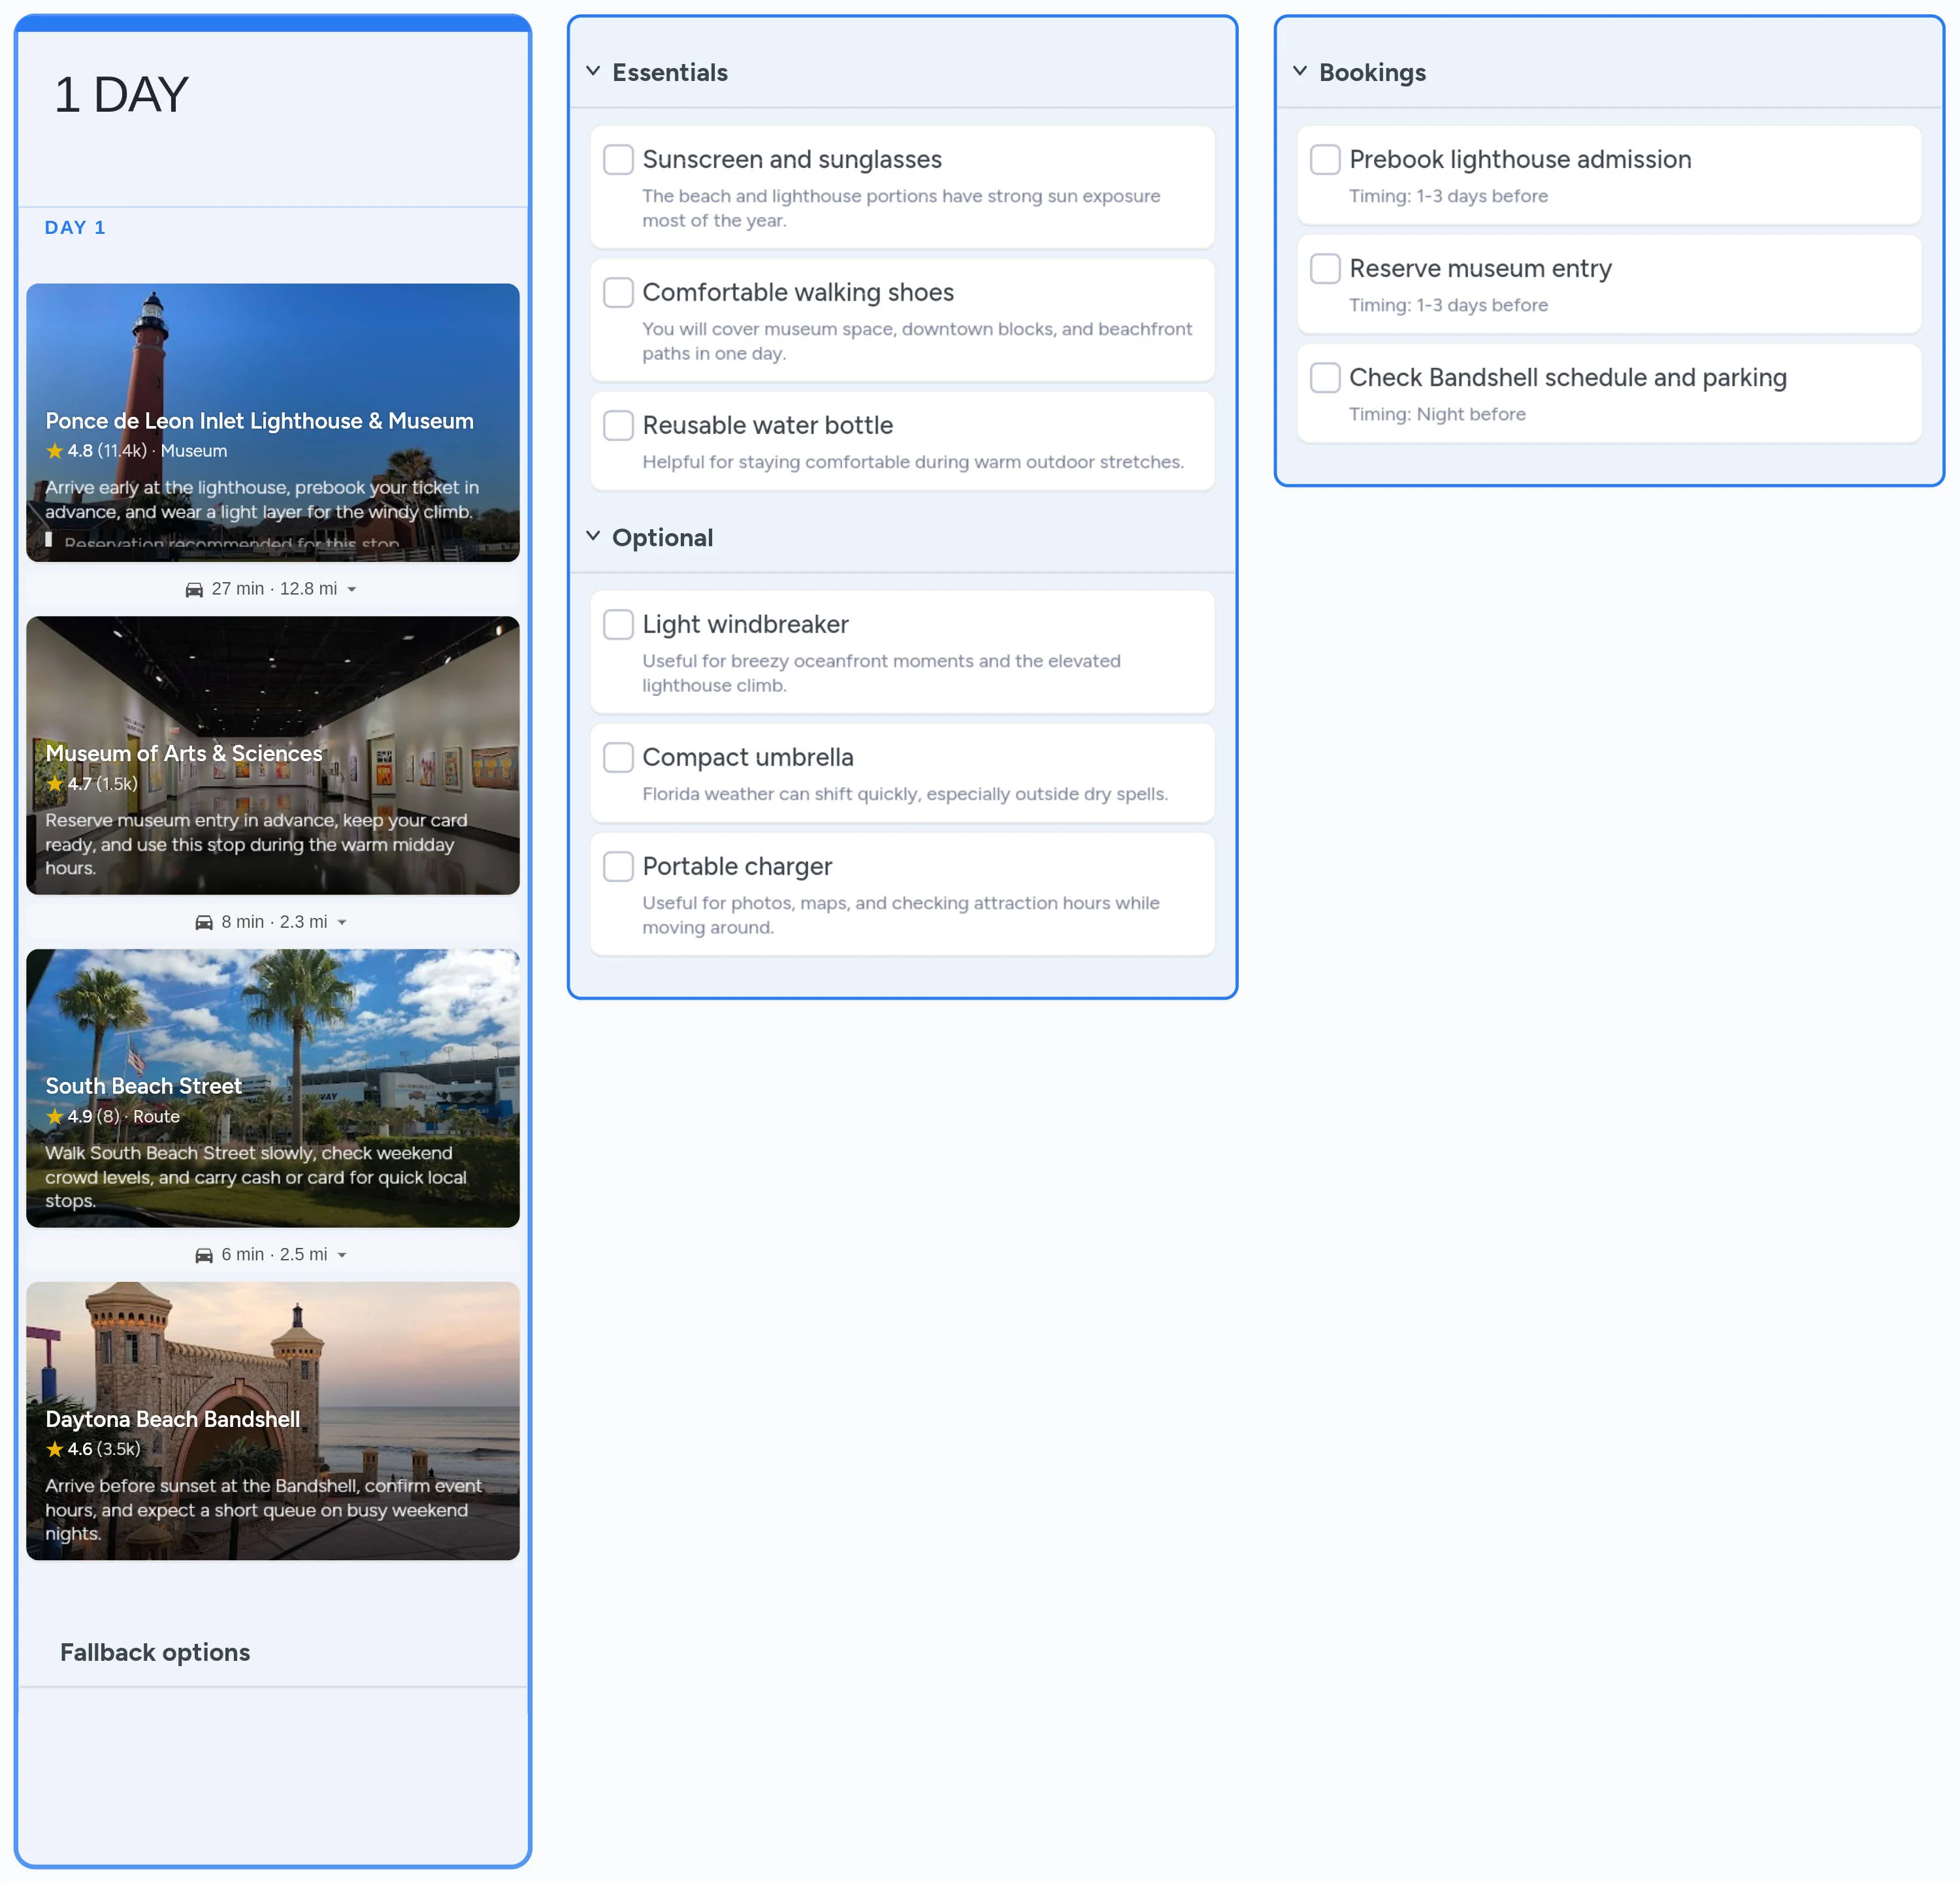Click the Ponce de Leon Inlet Lighthouse name
Screen dimensions: 1960x1883
click(x=260, y=421)
